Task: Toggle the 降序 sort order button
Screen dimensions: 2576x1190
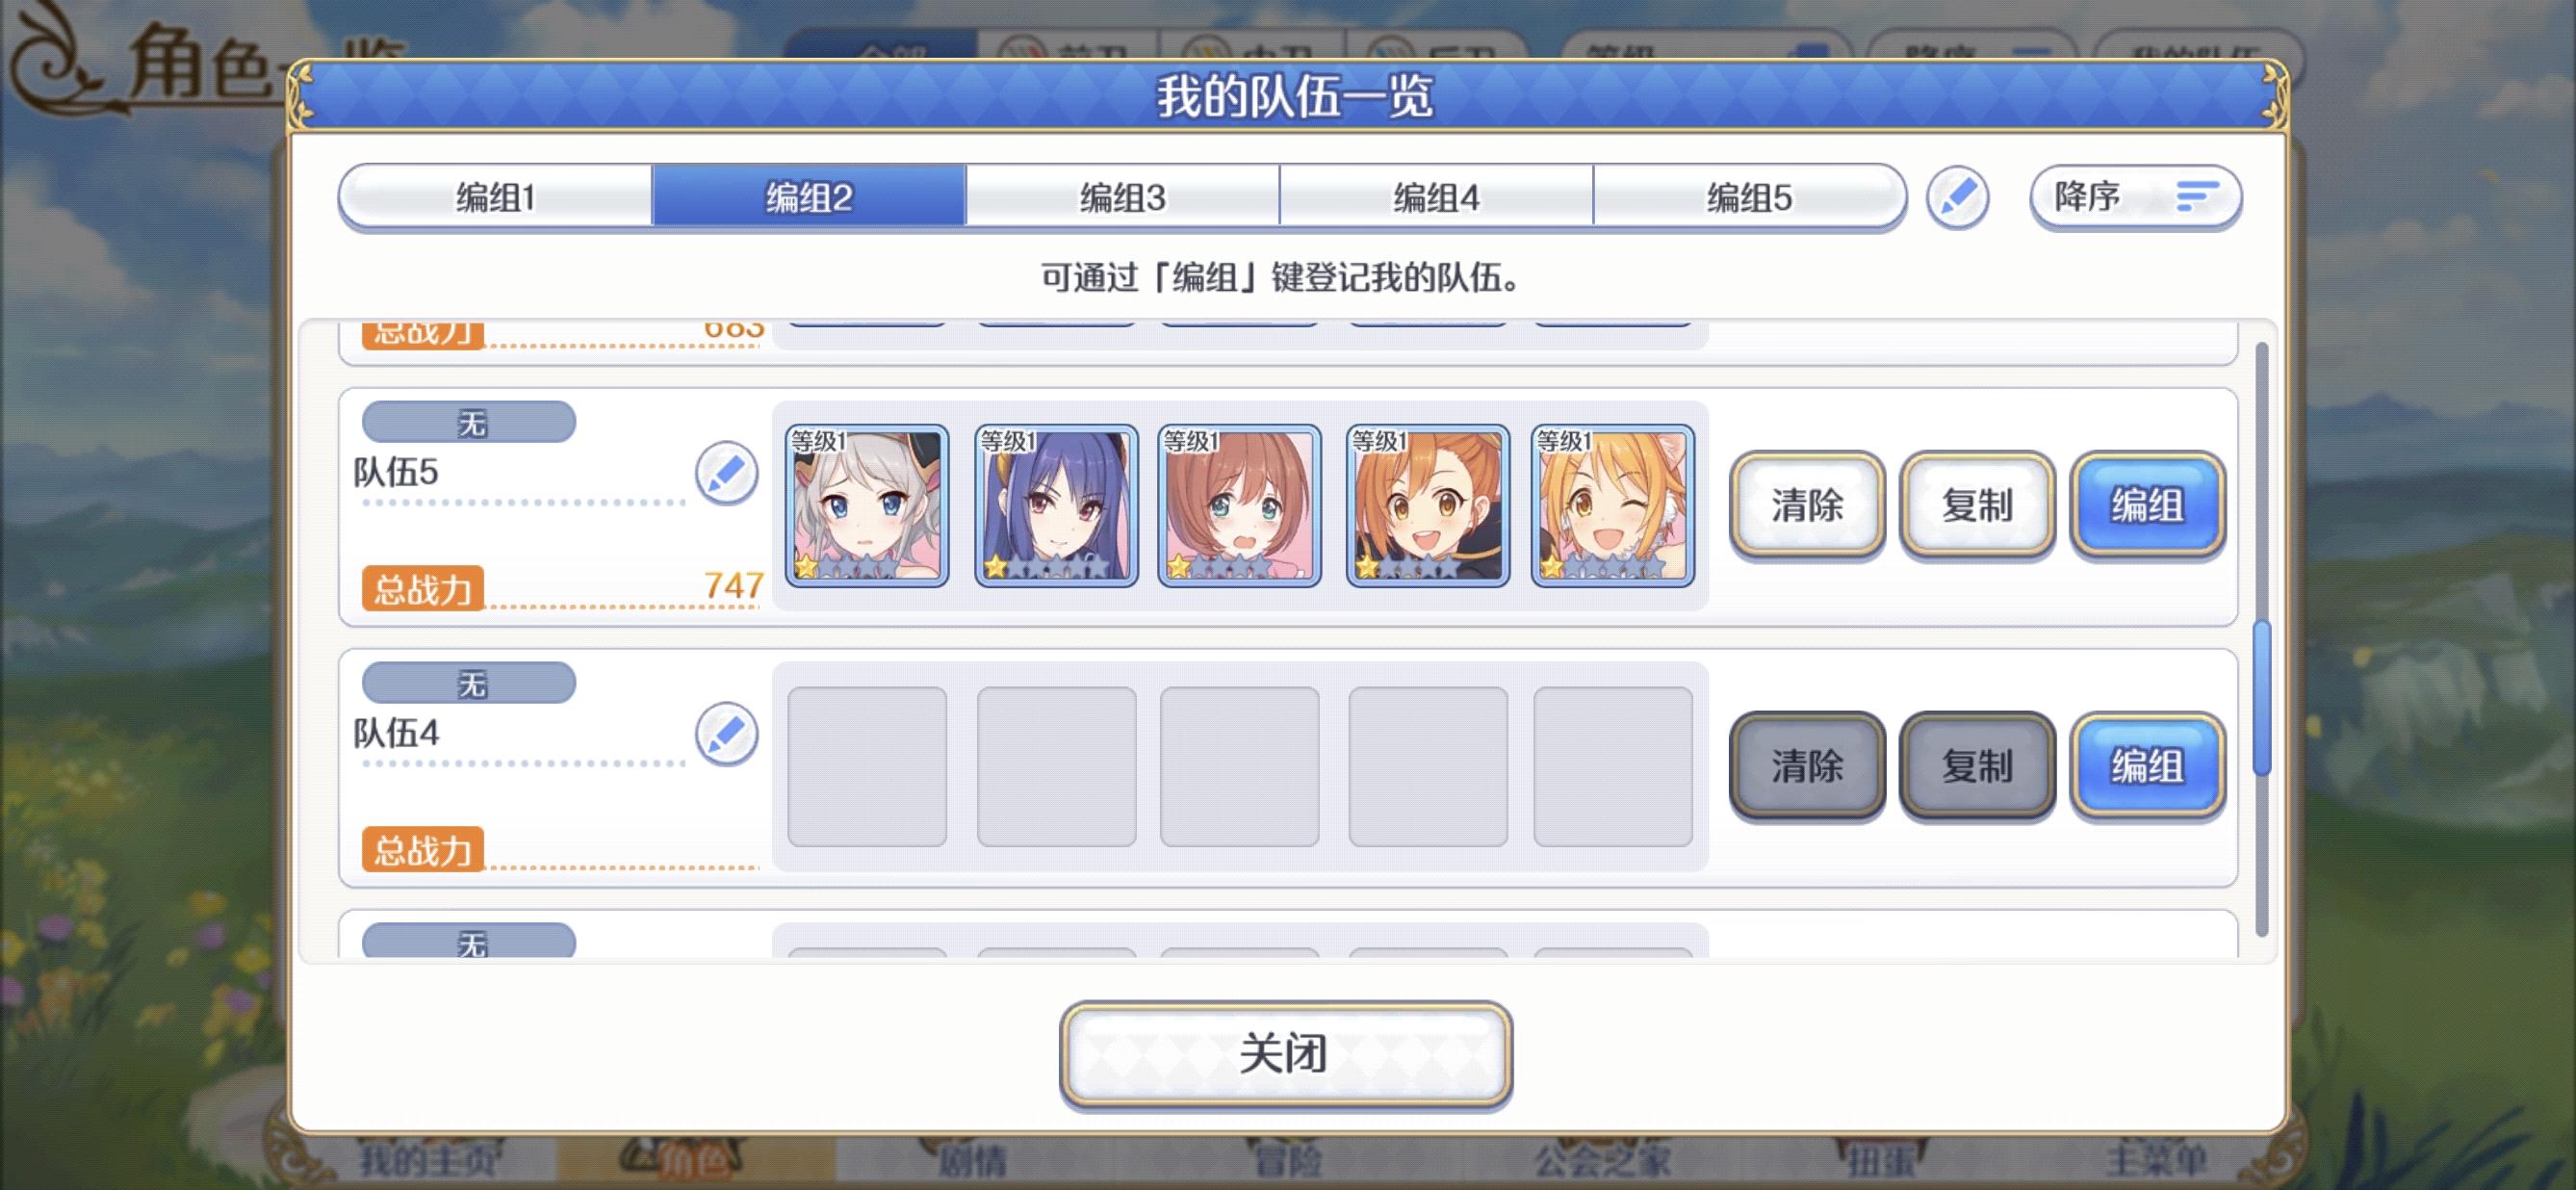Action: [x=2135, y=197]
